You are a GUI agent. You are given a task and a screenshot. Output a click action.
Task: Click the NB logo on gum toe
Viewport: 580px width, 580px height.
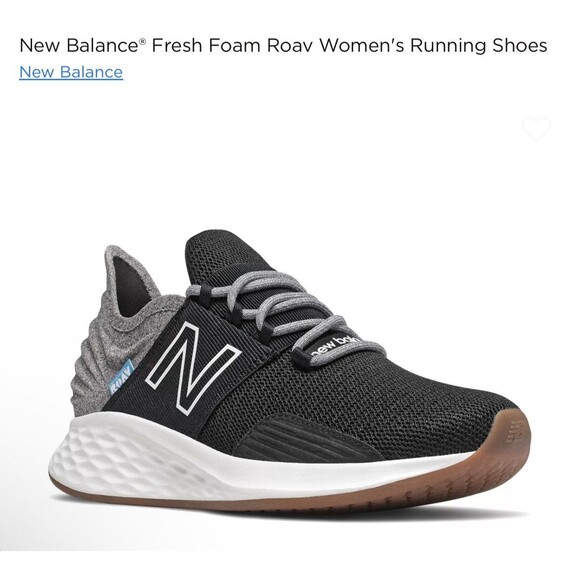click(515, 435)
